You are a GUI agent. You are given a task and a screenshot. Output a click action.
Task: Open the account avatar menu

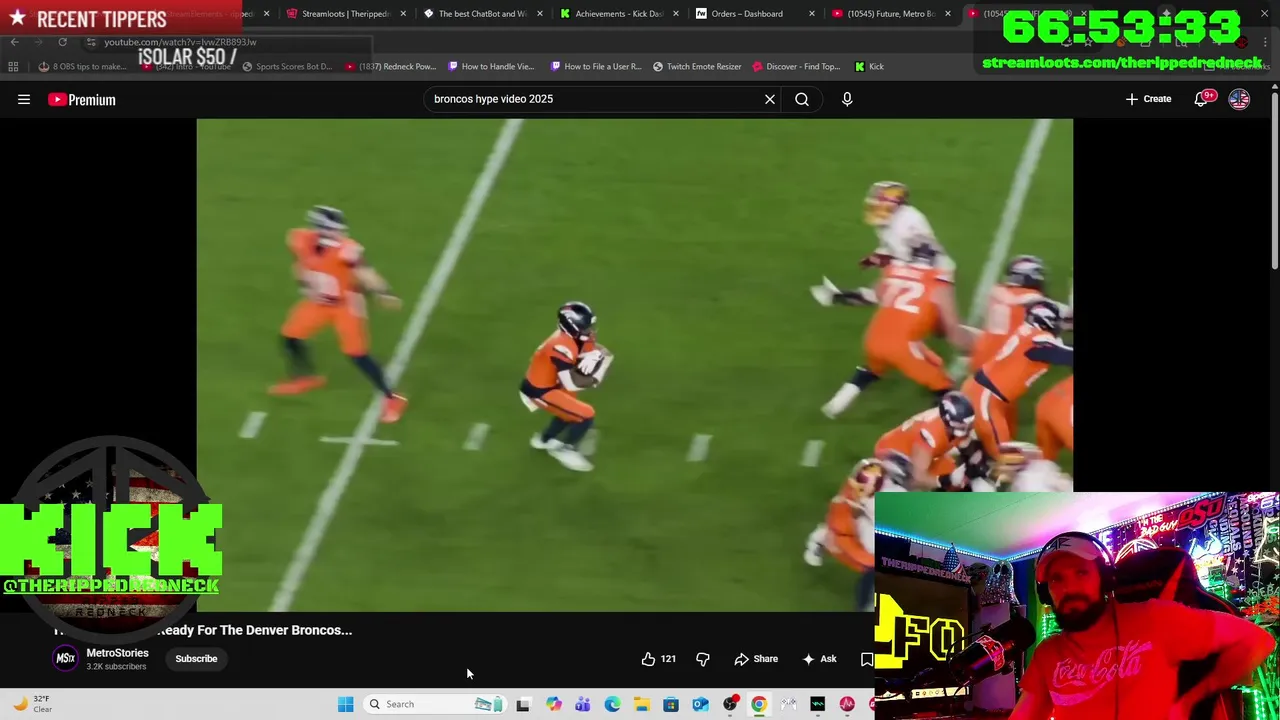(1239, 99)
